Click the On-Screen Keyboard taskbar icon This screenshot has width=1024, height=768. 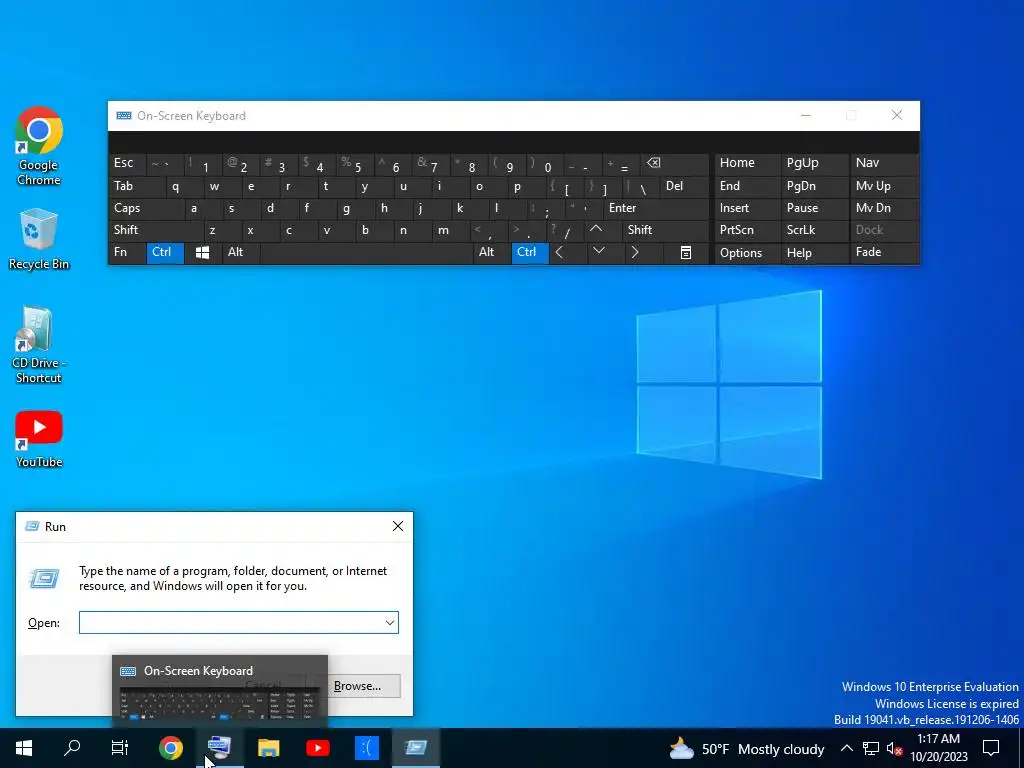pyautogui.click(x=219, y=748)
